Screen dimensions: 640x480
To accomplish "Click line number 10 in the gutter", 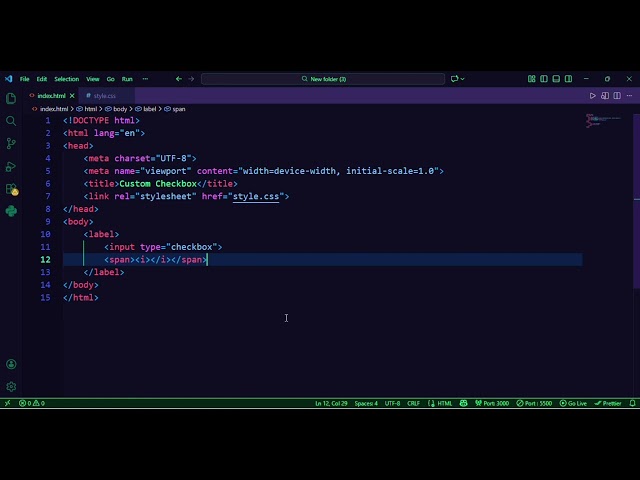I will [x=45, y=234].
